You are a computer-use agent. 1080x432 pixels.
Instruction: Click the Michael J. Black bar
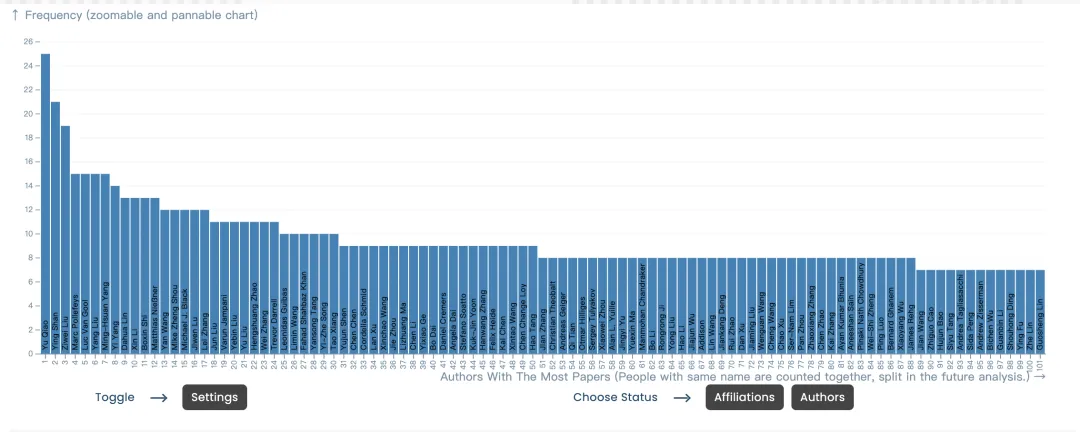coord(185,282)
